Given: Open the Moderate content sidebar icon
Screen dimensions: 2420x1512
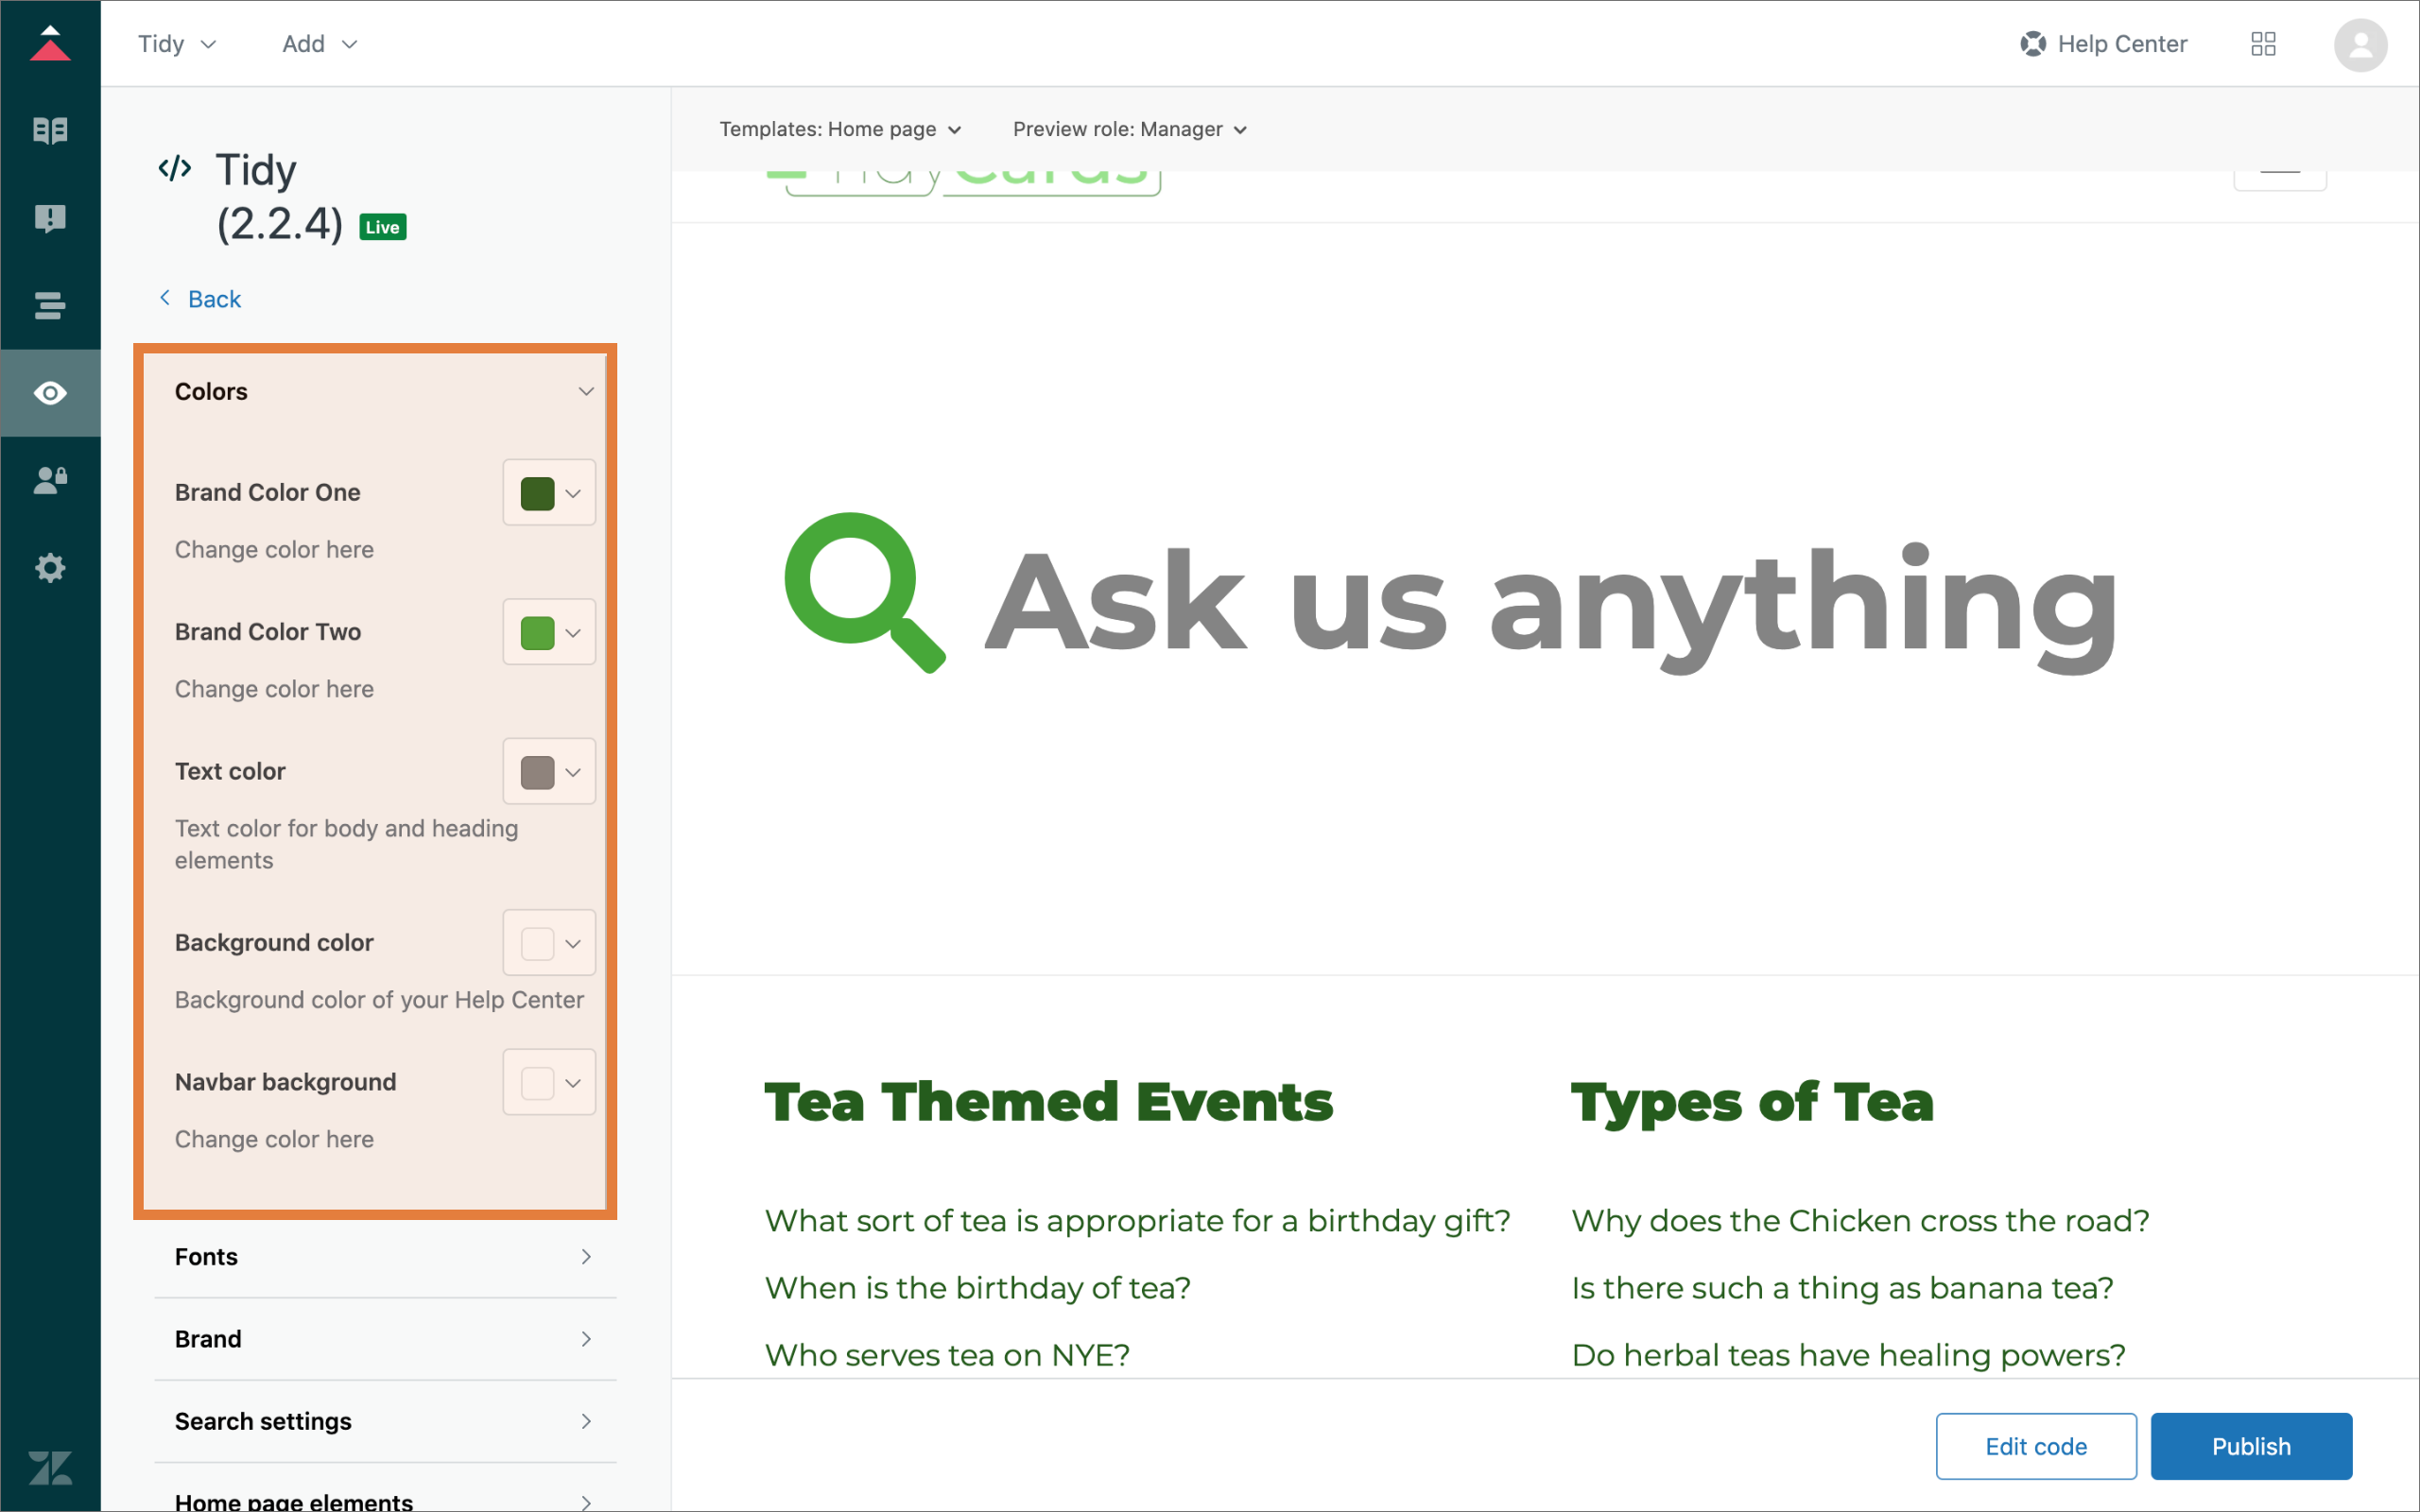Looking at the screenshot, I should [50, 218].
